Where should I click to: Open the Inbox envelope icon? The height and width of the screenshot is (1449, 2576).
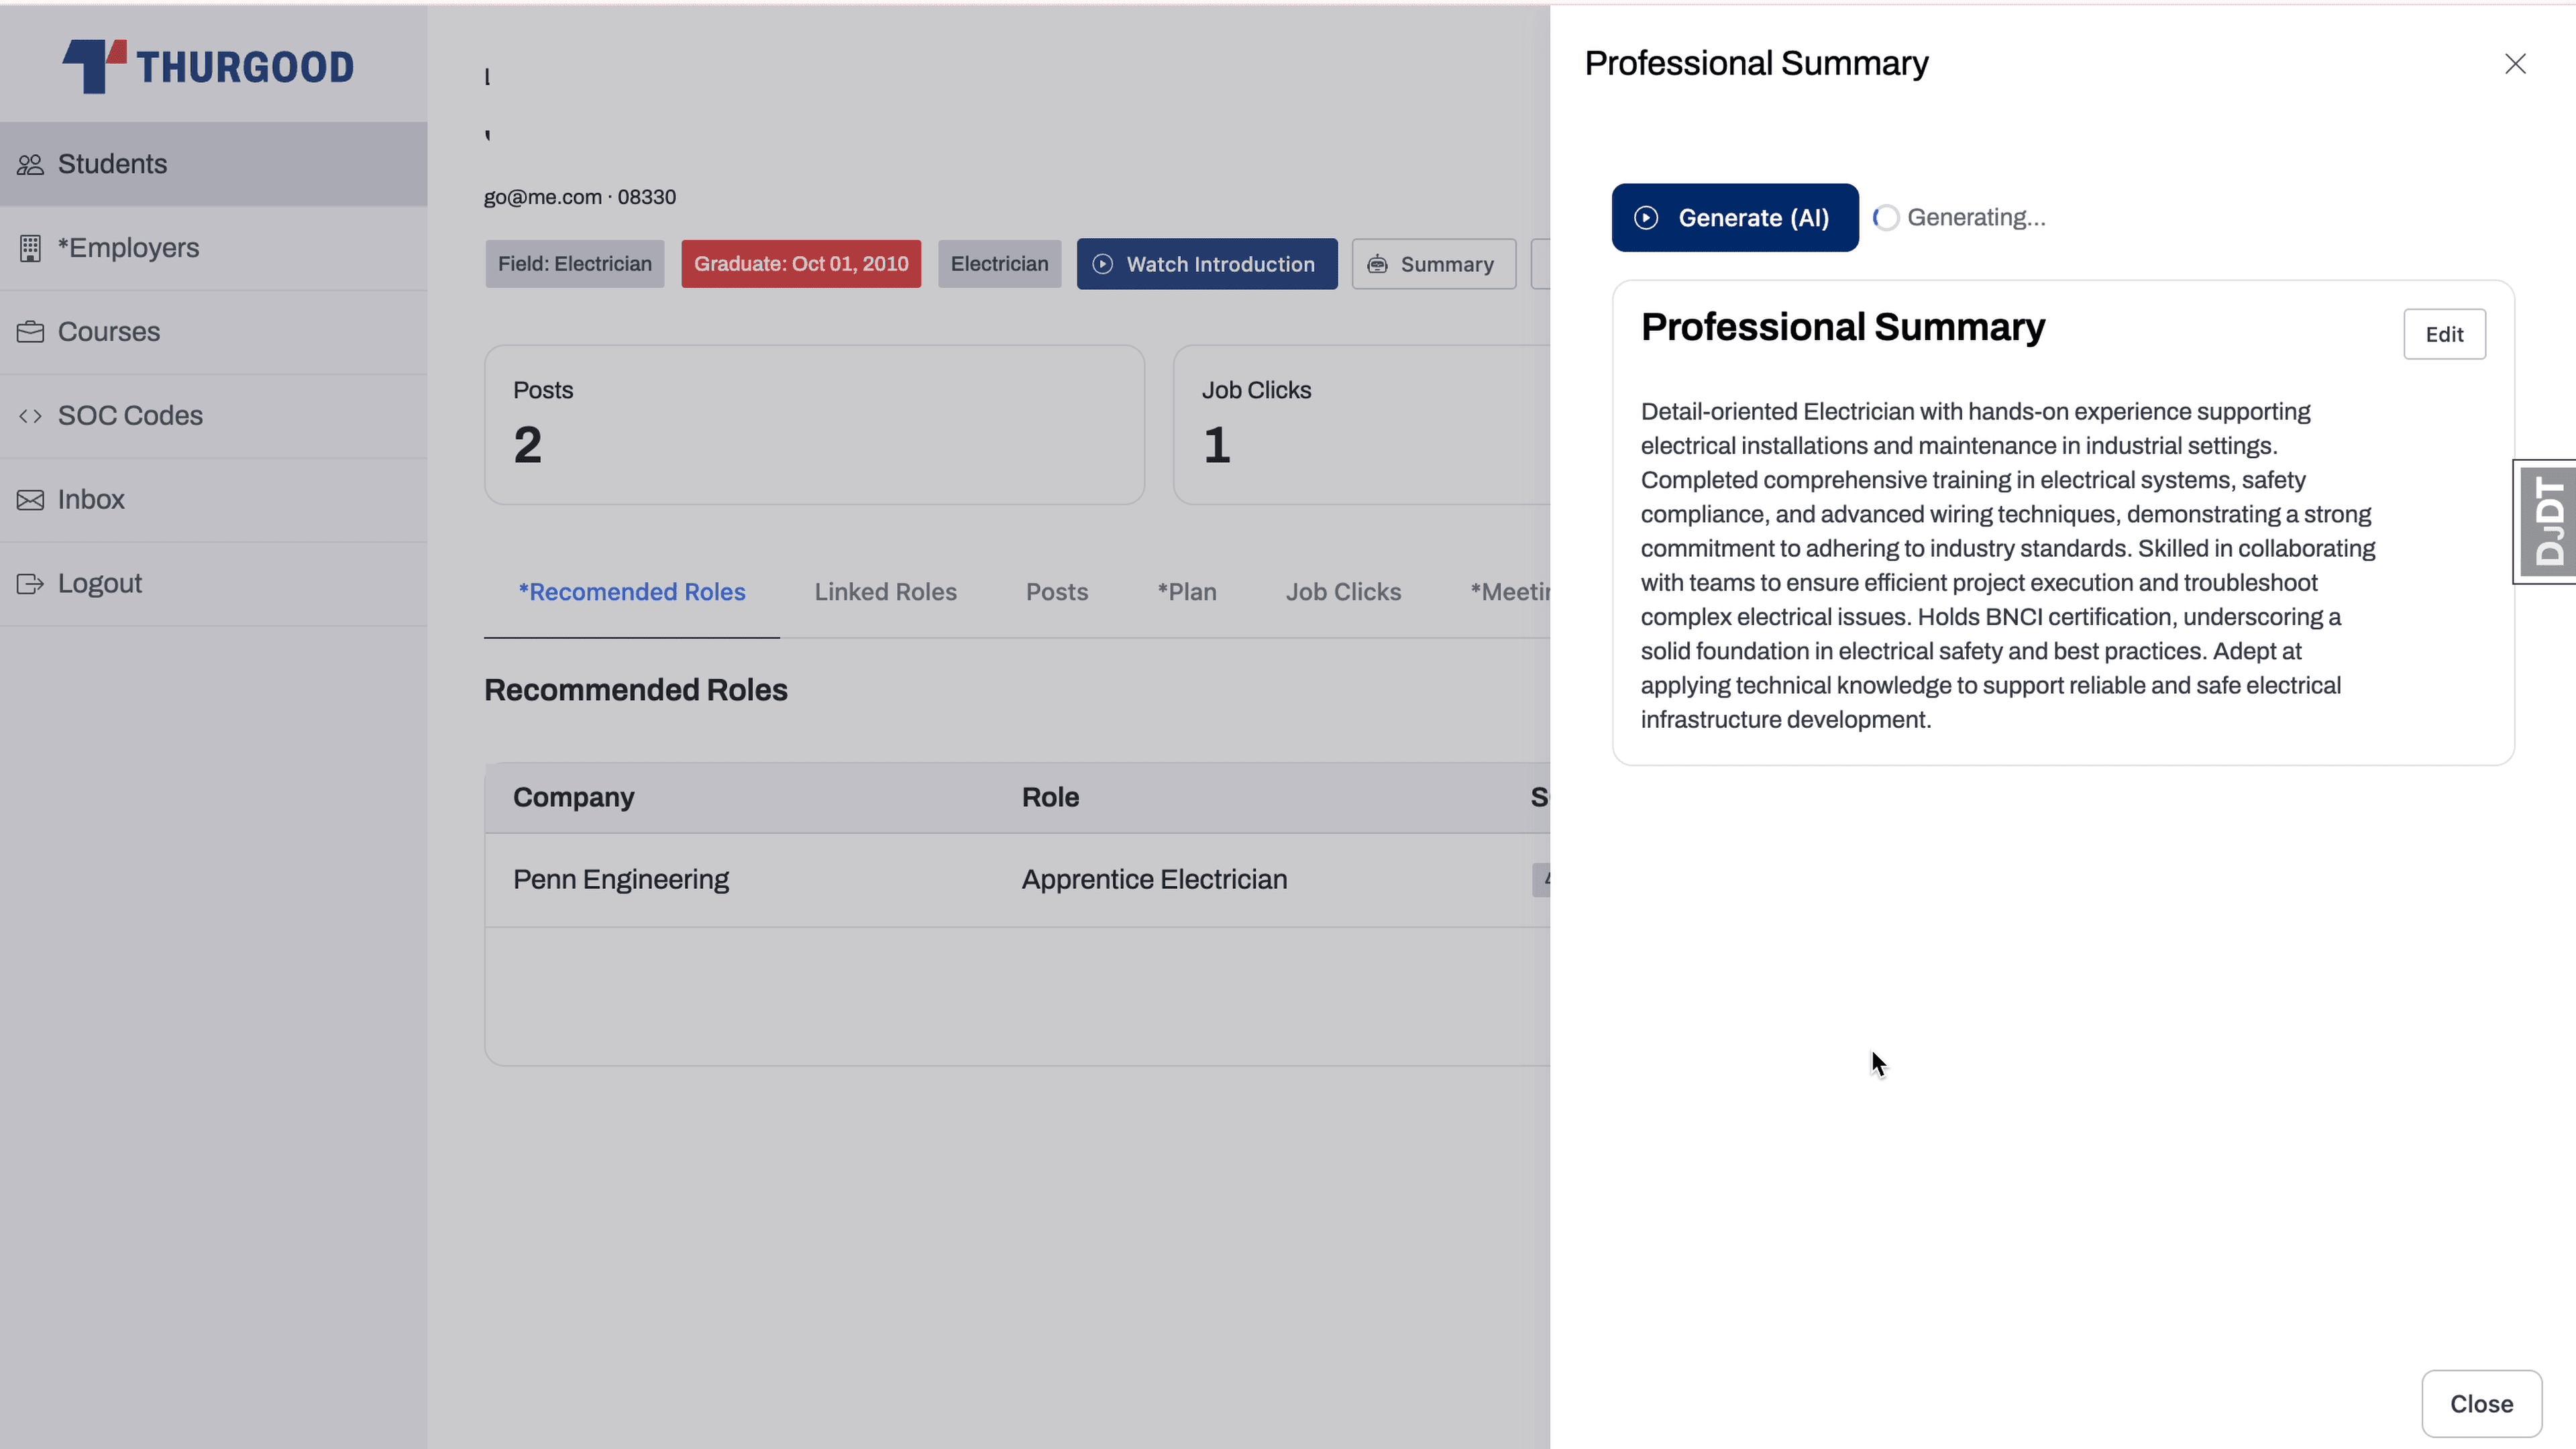click(x=31, y=499)
